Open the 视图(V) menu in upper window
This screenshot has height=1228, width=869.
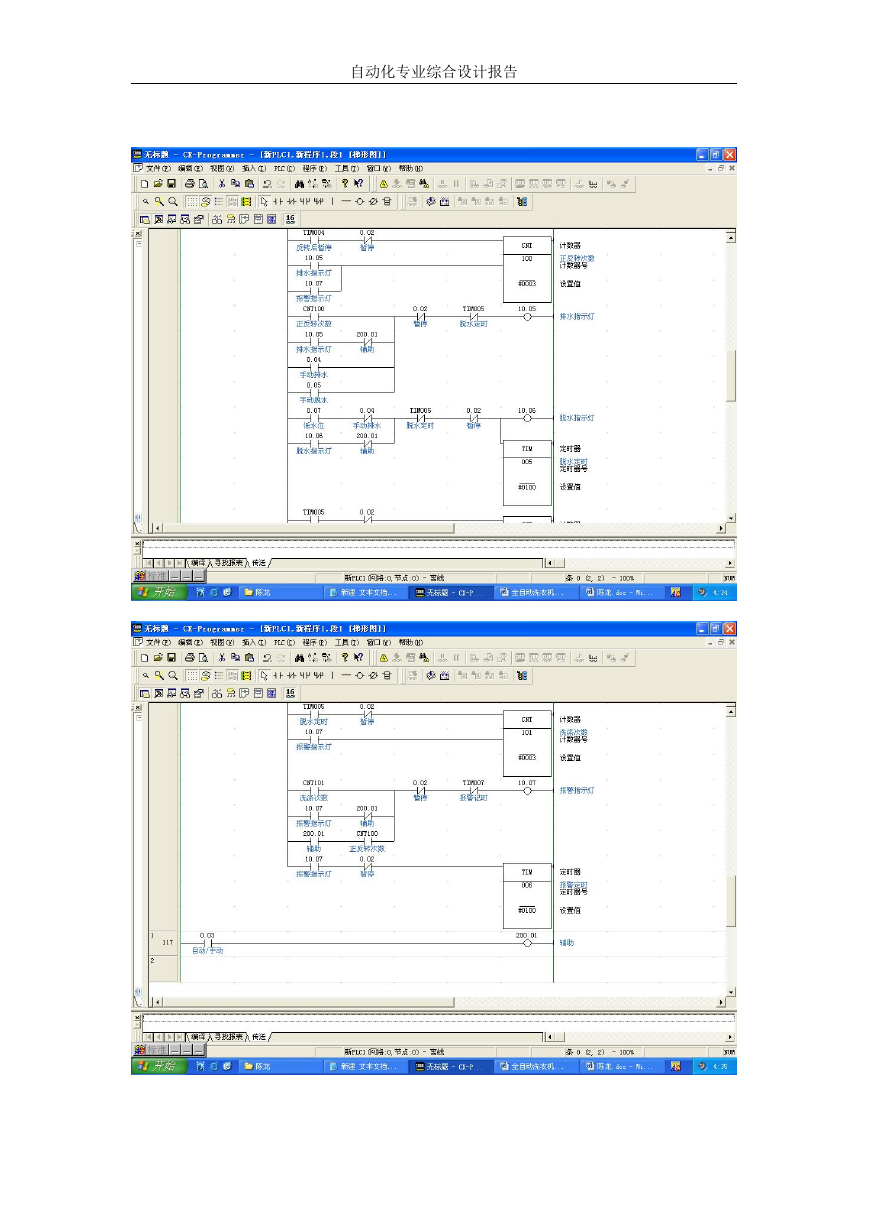222,169
